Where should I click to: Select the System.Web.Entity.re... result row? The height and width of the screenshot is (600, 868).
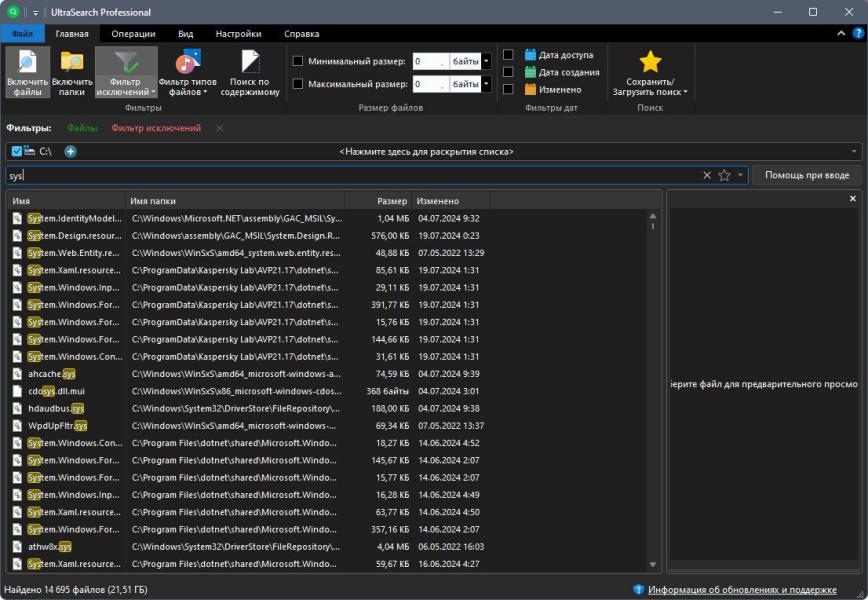click(x=327, y=252)
